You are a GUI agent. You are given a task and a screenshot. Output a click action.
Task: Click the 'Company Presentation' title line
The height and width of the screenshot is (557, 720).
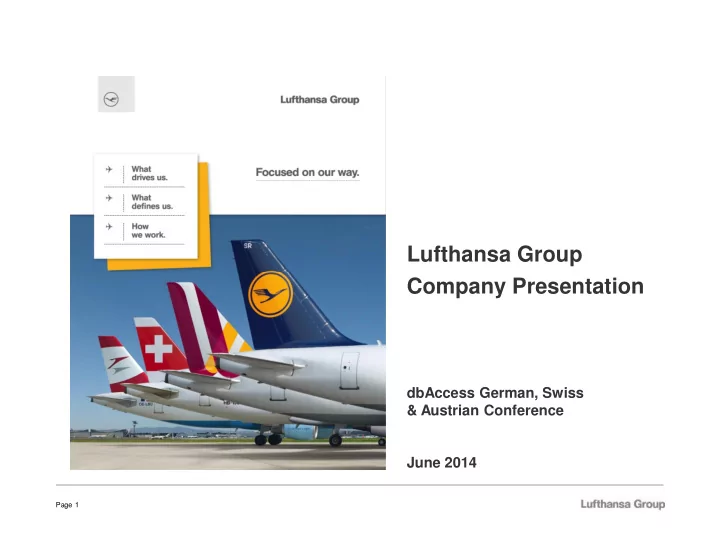point(525,287)
